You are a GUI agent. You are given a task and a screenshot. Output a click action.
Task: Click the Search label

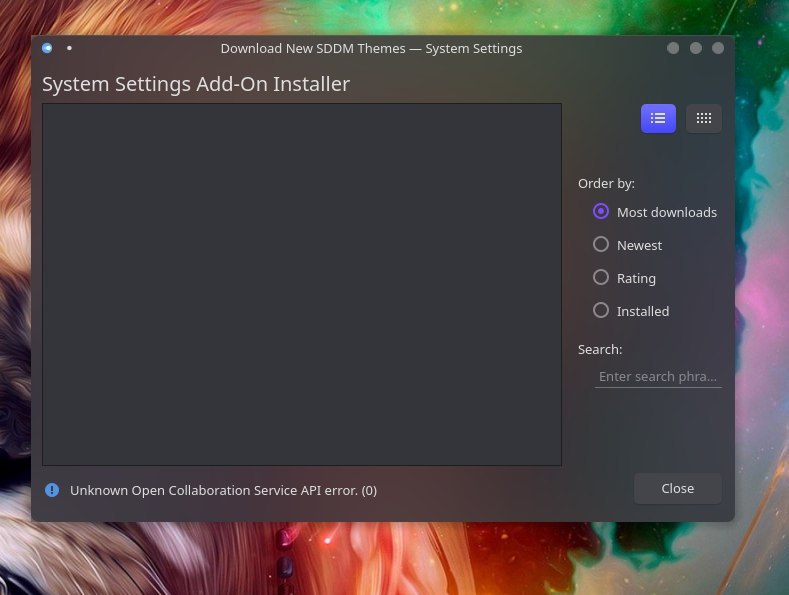coord(600,349)
